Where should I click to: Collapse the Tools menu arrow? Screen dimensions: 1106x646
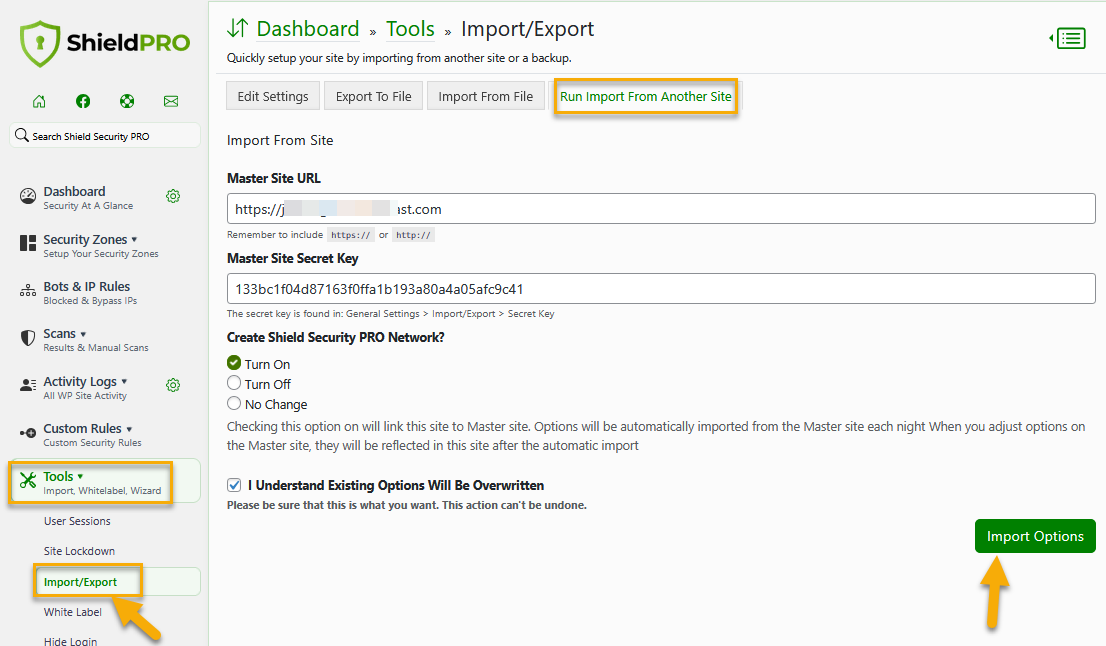coord(80,477)
